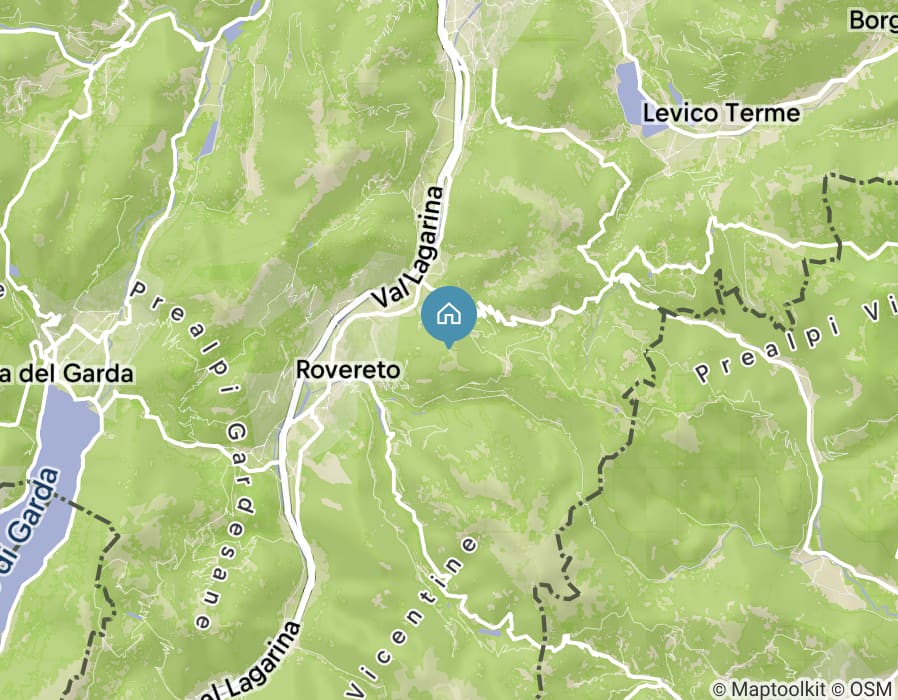Click the Val Lagarina label near marker
This screenshot has width=898, height=700.
click(x=409, y=247)
